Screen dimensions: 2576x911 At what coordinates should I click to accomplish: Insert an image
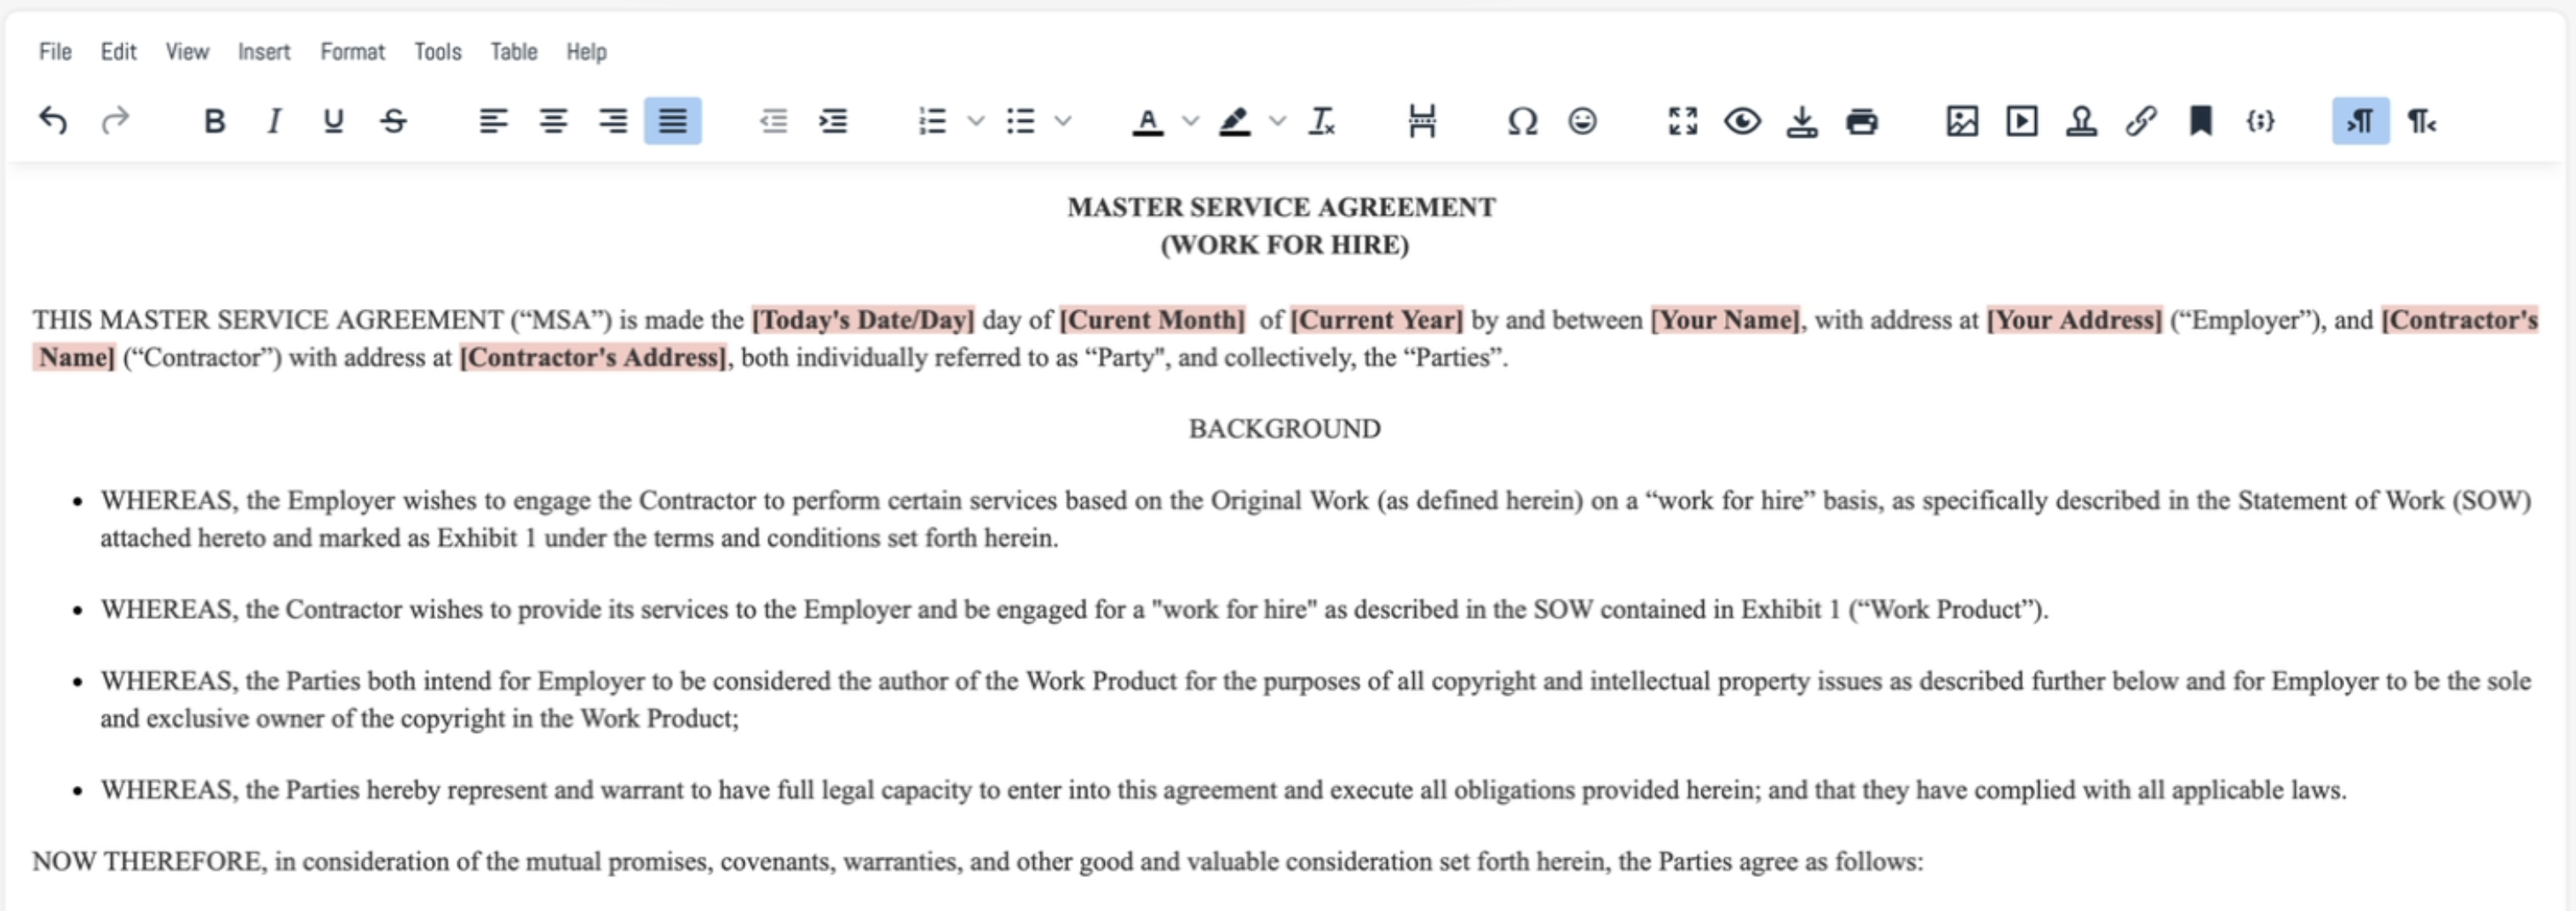1962,121
